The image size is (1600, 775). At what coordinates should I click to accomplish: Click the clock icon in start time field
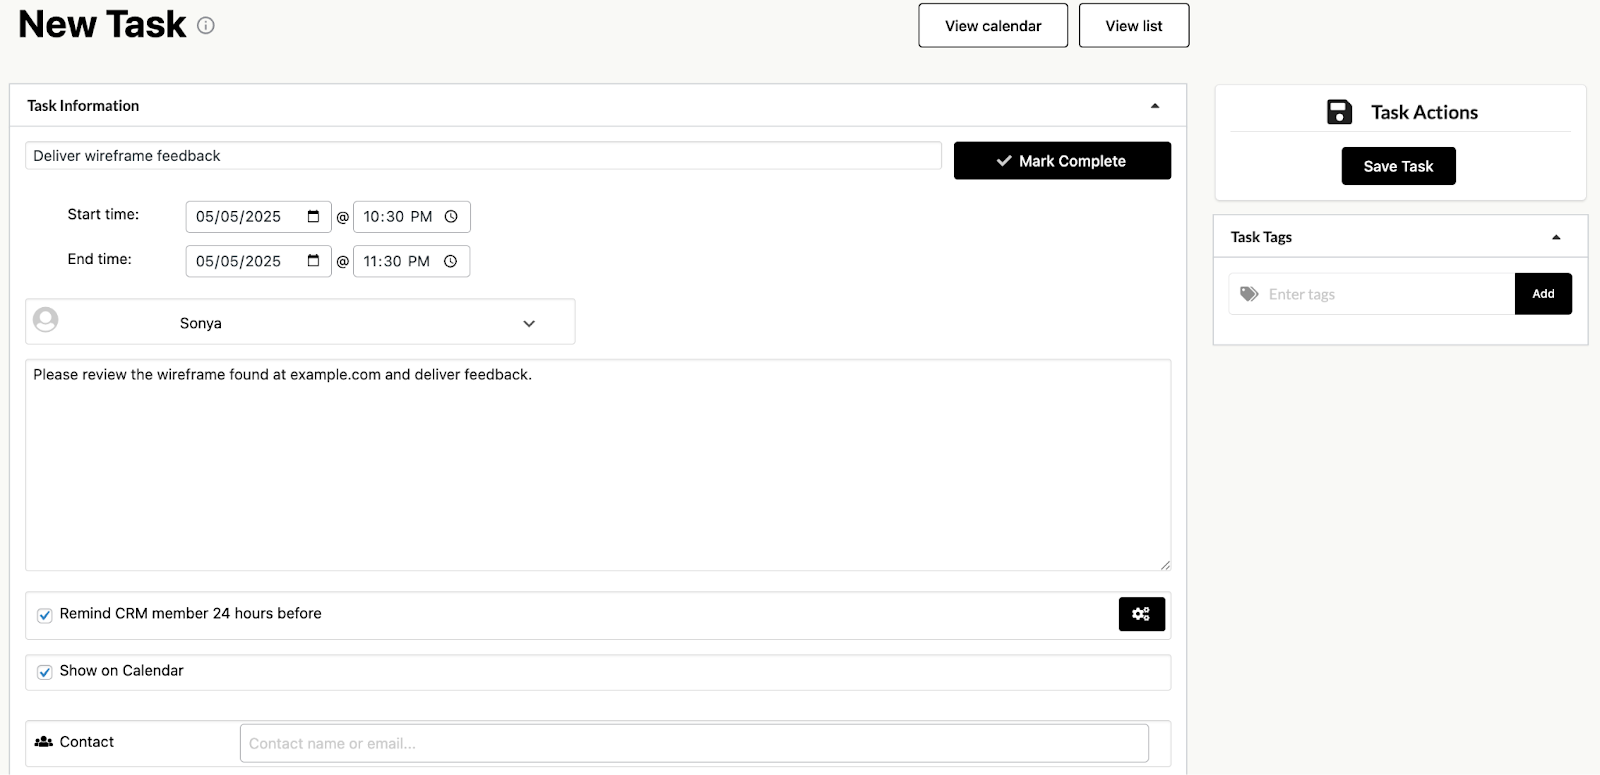(451, 216)
